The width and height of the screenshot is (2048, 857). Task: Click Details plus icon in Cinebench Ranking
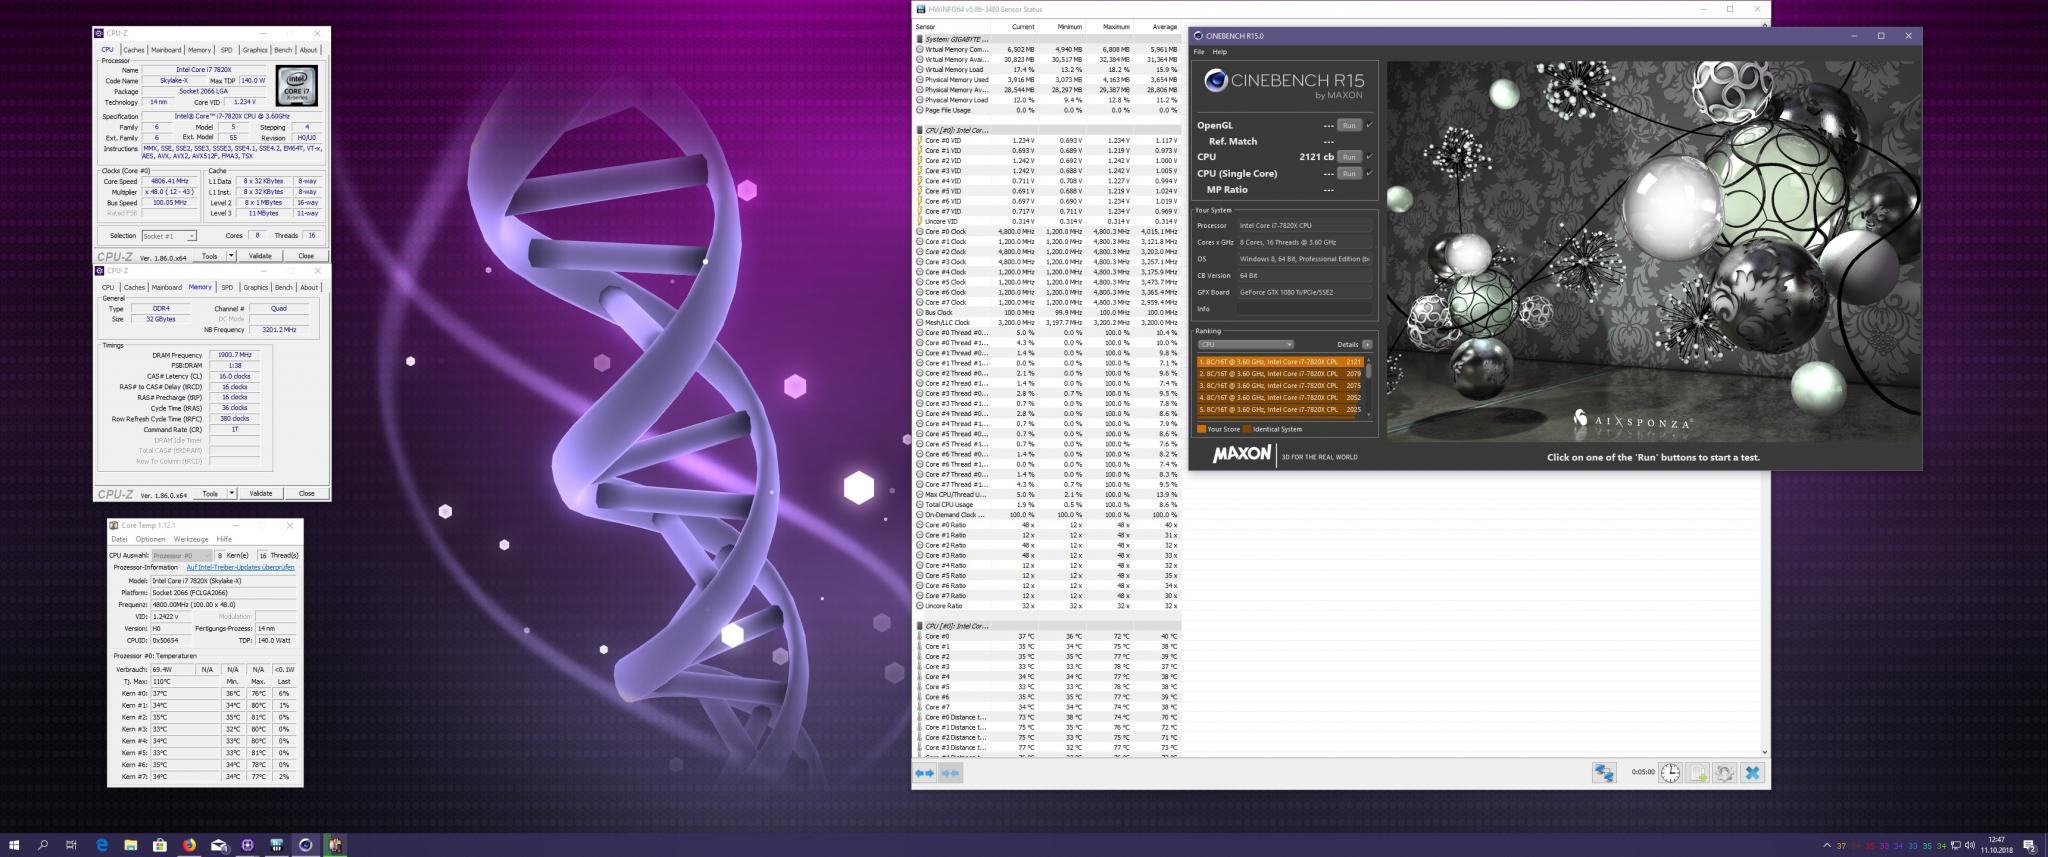tap(1367, 344)
